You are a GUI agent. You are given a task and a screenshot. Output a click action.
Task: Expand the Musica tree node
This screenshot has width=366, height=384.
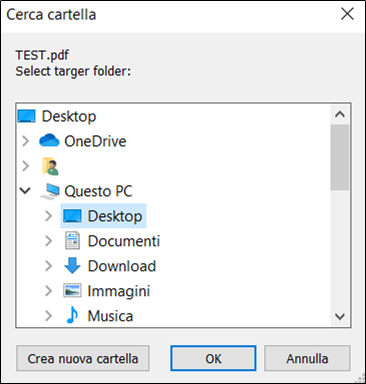[x=49, y=316]
